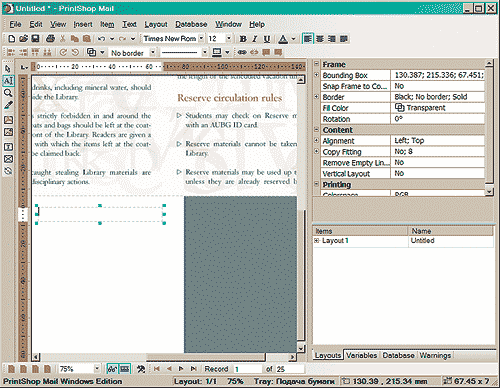Open the Times New Roman font dropdown
500x388 pixels.
pos(201,39)
